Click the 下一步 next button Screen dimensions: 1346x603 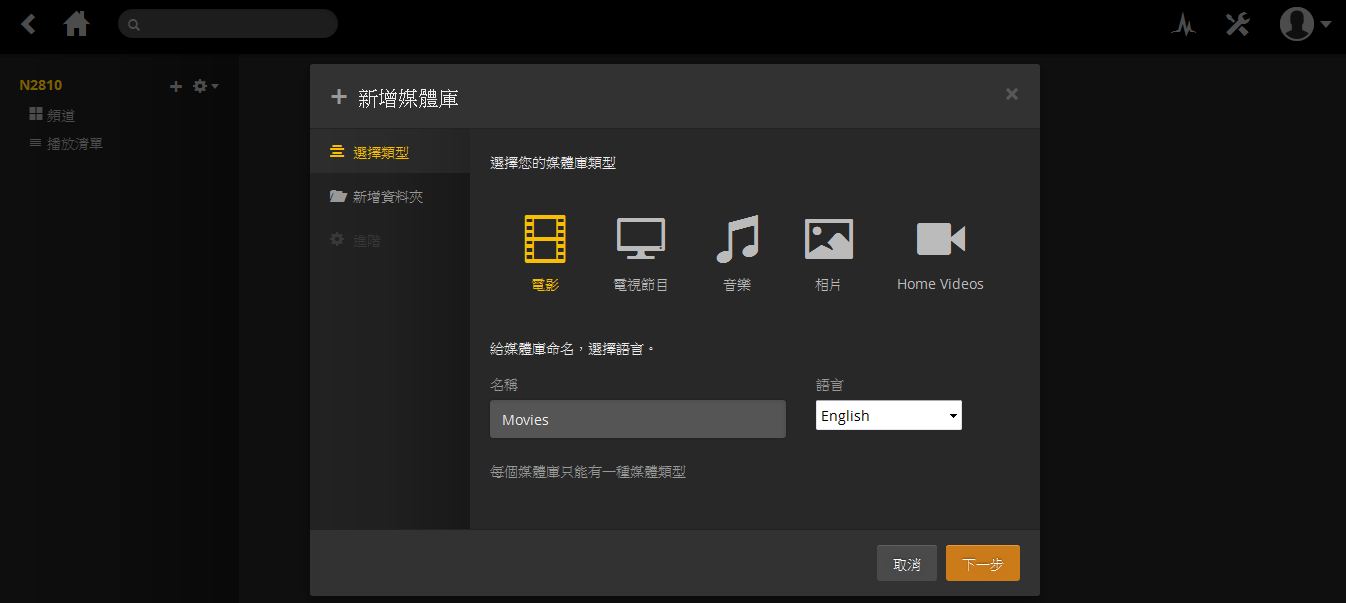983,563
